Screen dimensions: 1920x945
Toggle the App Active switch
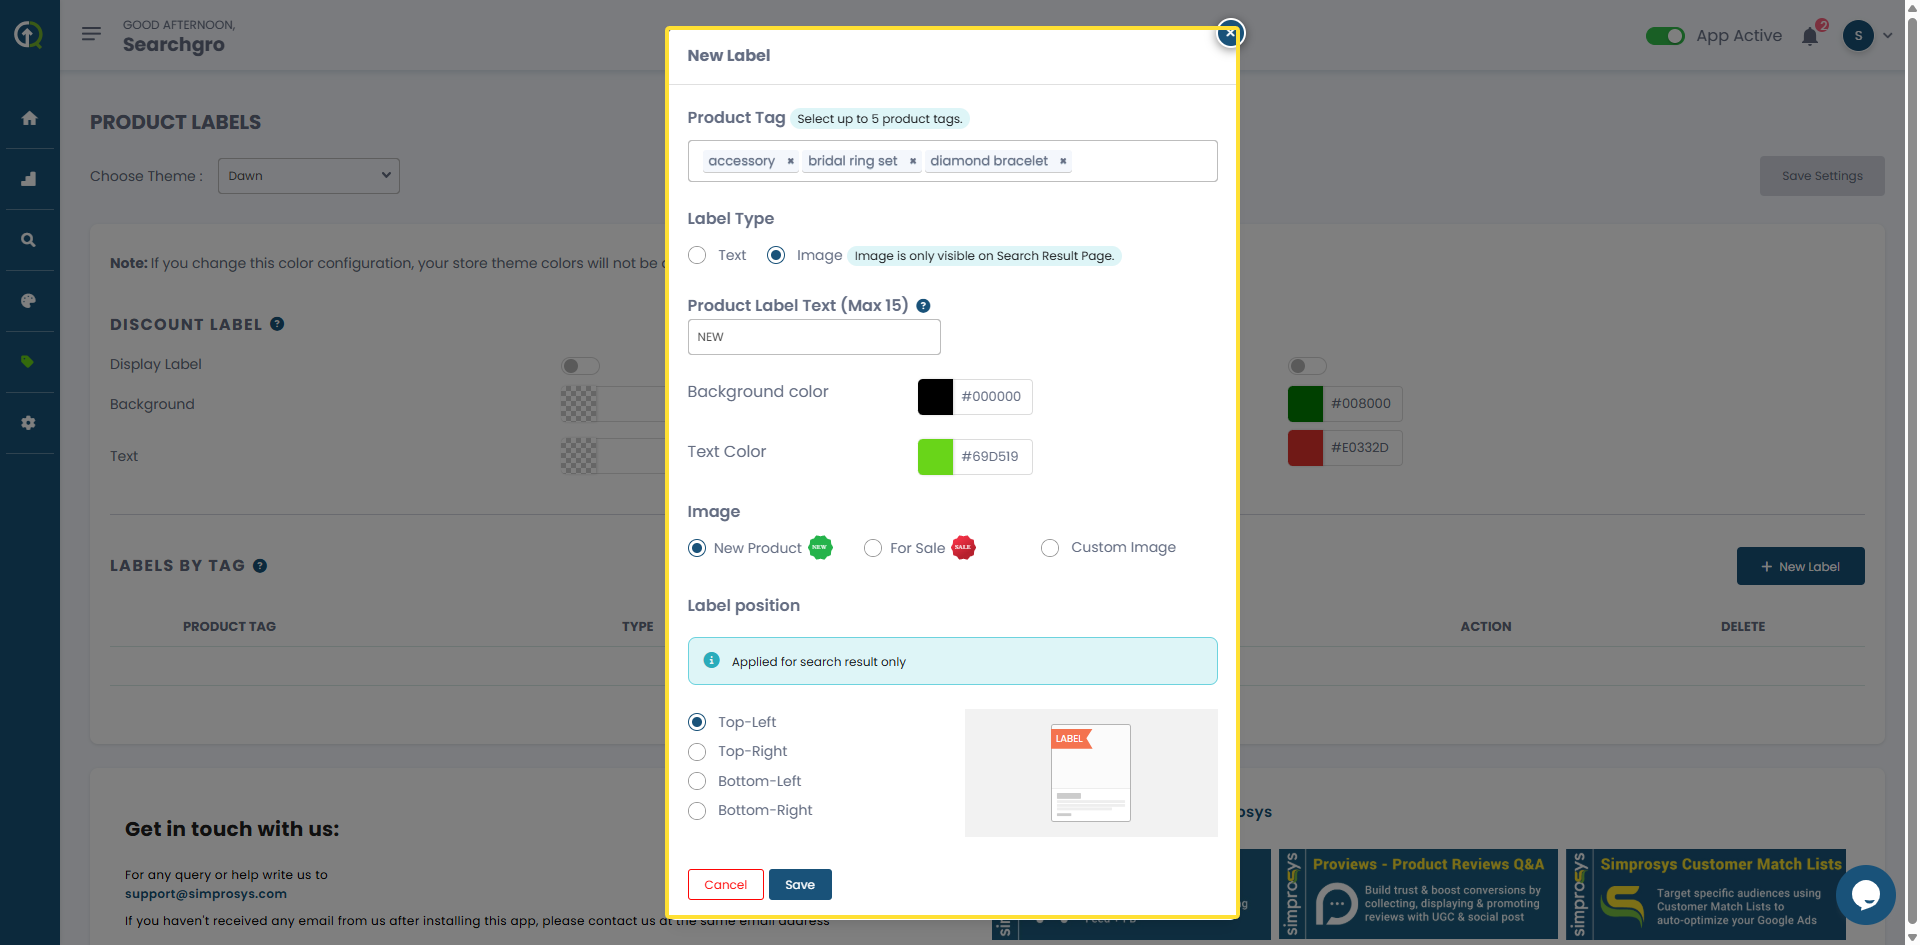[1665, 36]
